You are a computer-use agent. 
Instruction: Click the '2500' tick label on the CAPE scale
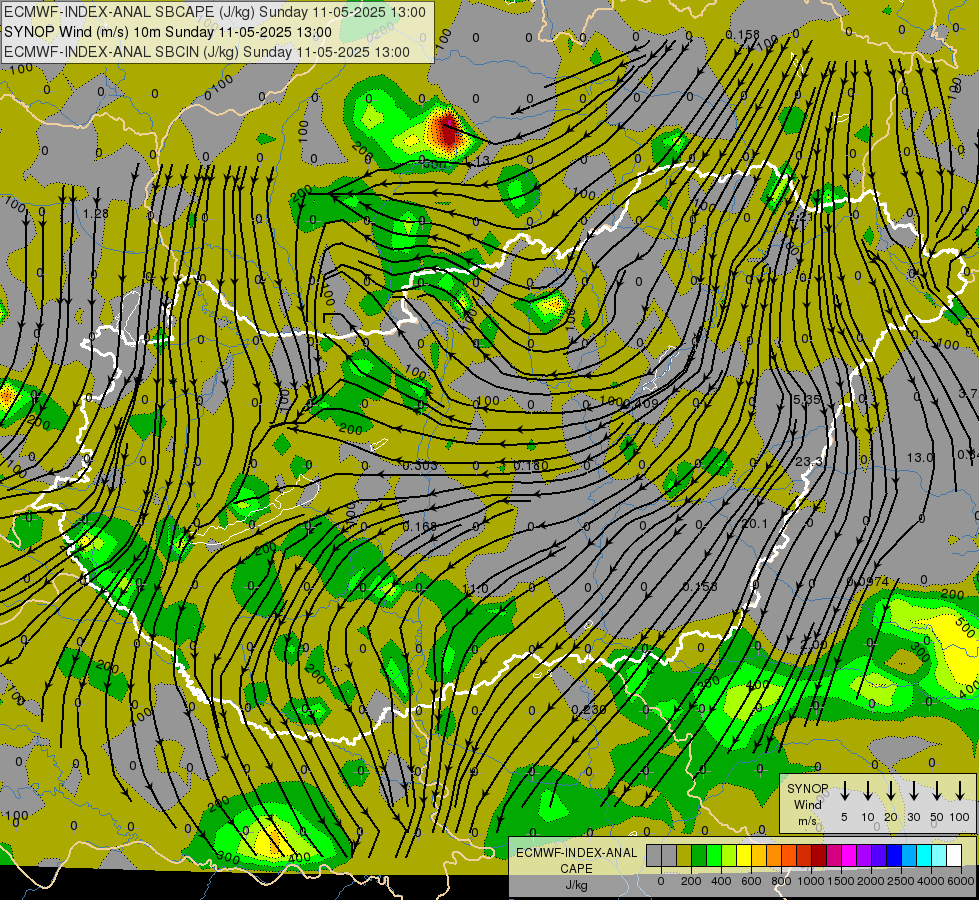(x=901, y=881)
